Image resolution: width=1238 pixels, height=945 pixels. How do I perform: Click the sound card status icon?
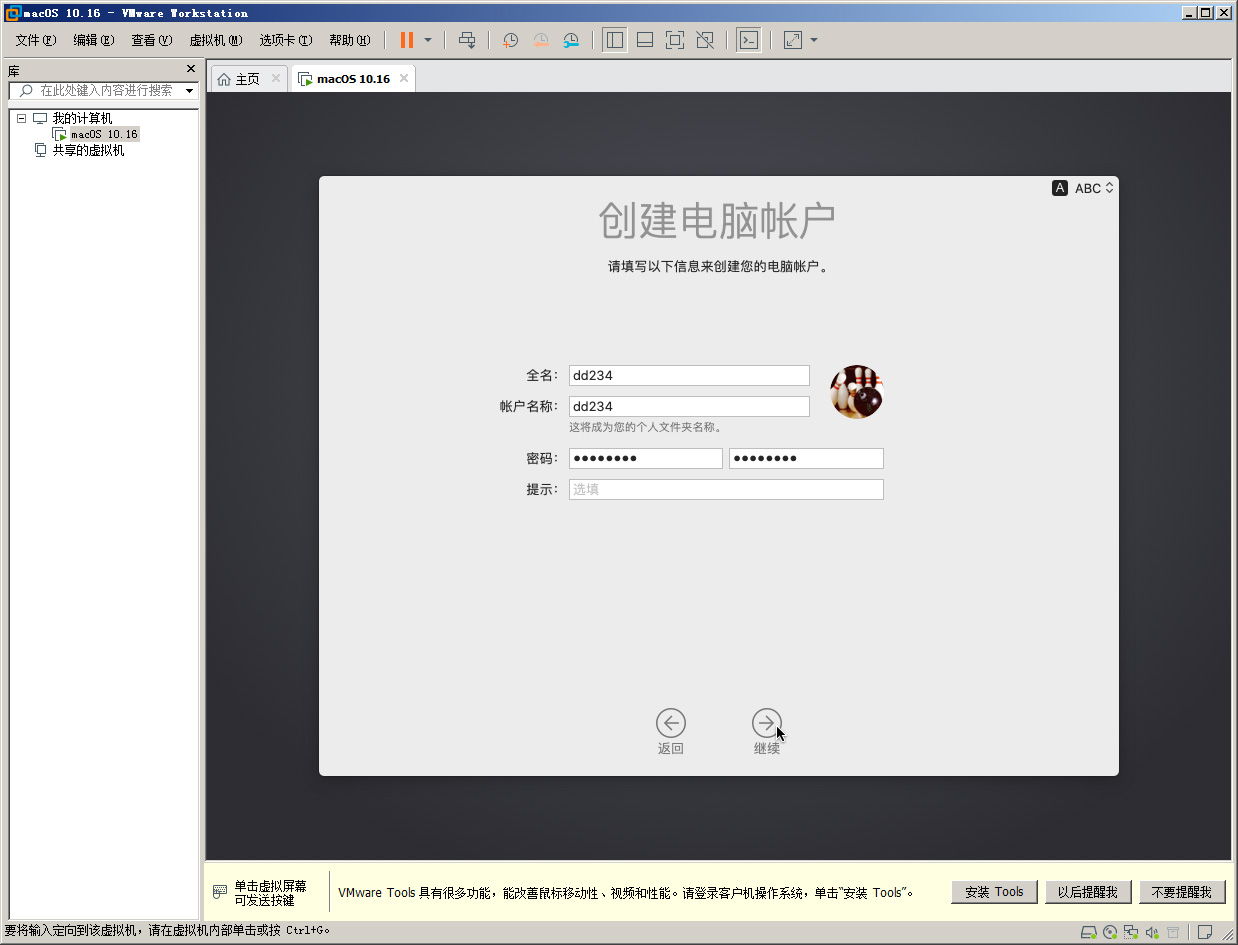click(1152, 933)
